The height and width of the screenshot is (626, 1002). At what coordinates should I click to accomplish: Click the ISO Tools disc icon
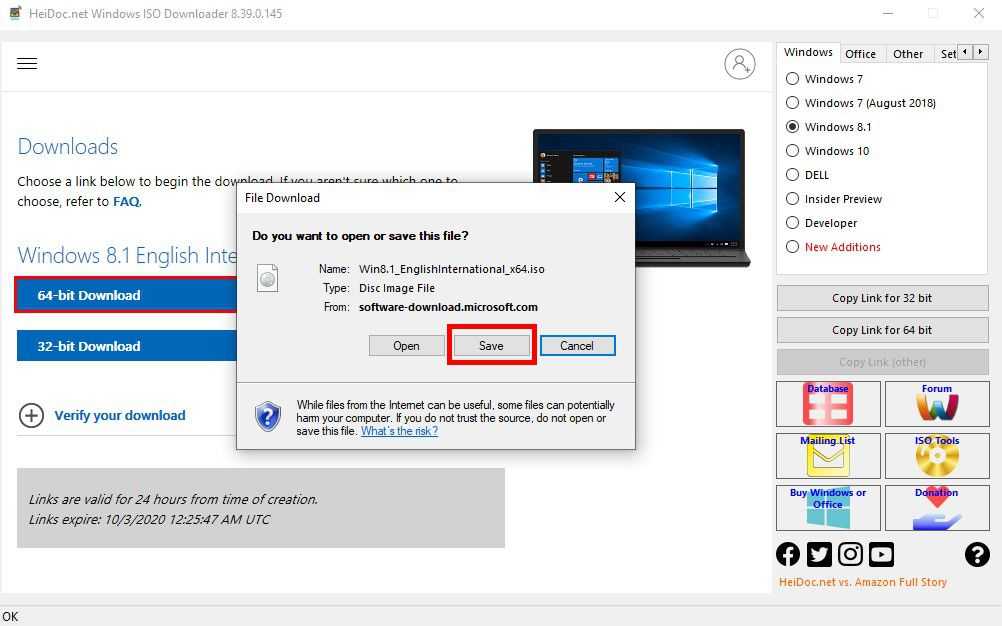(936, 455)
